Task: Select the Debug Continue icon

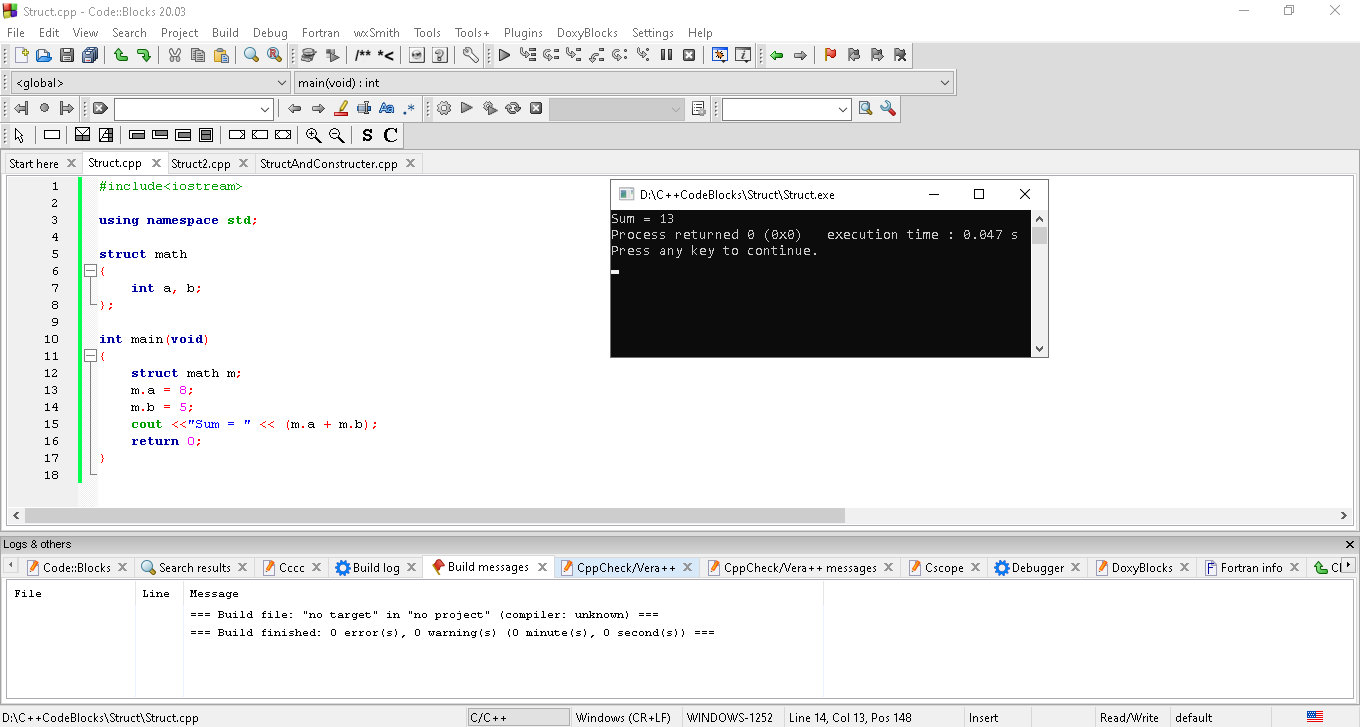Action: click(505, 55)
